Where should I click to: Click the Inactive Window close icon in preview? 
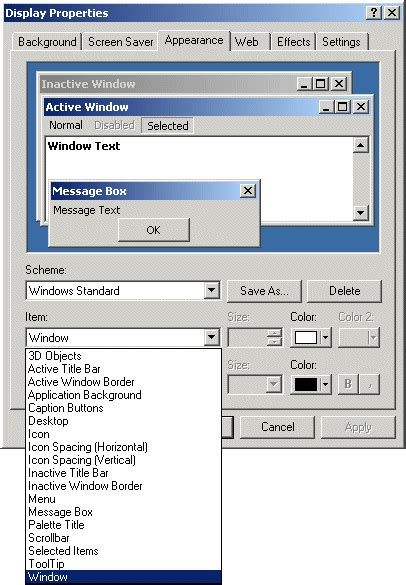pyautogui.click(x=339, y=84)
